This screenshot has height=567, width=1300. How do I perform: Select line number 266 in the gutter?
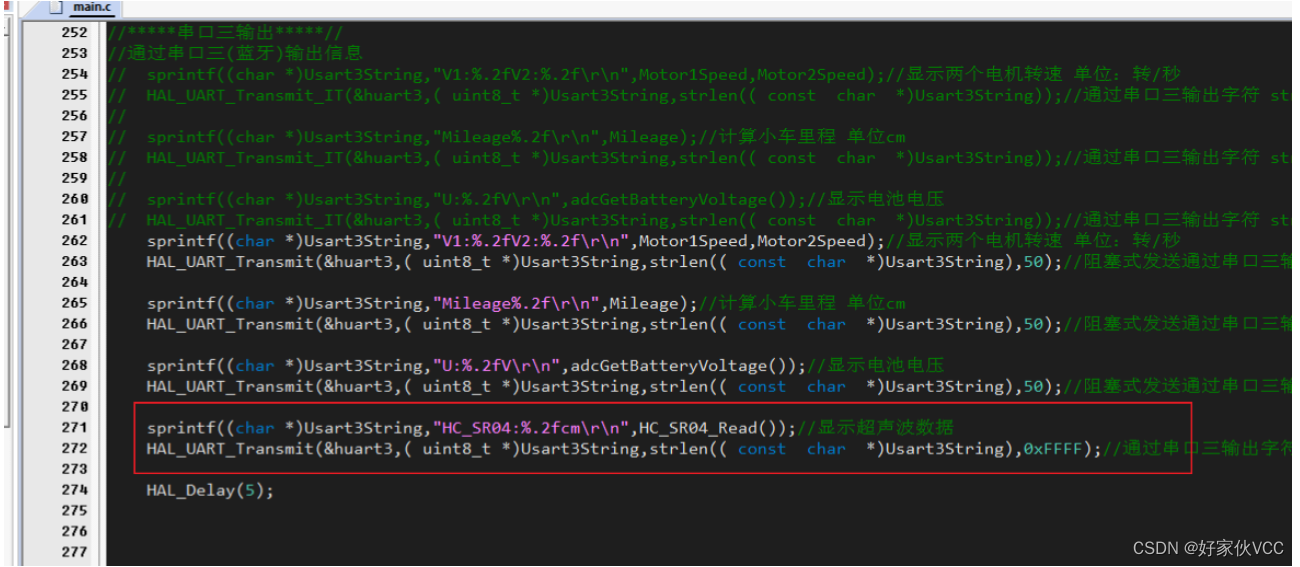point(74,324)
